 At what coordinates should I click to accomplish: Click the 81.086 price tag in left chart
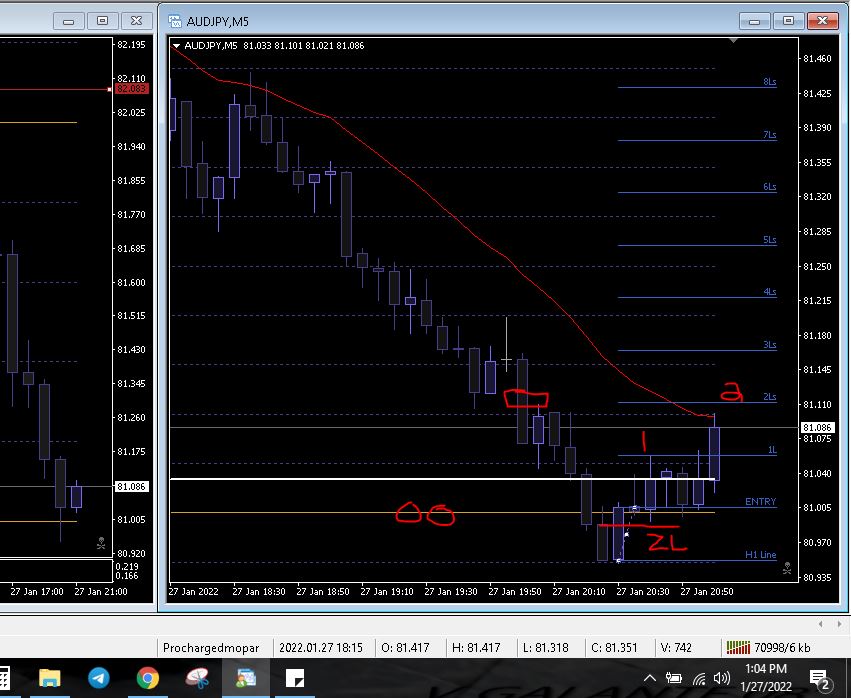click(x=131, y=487)
